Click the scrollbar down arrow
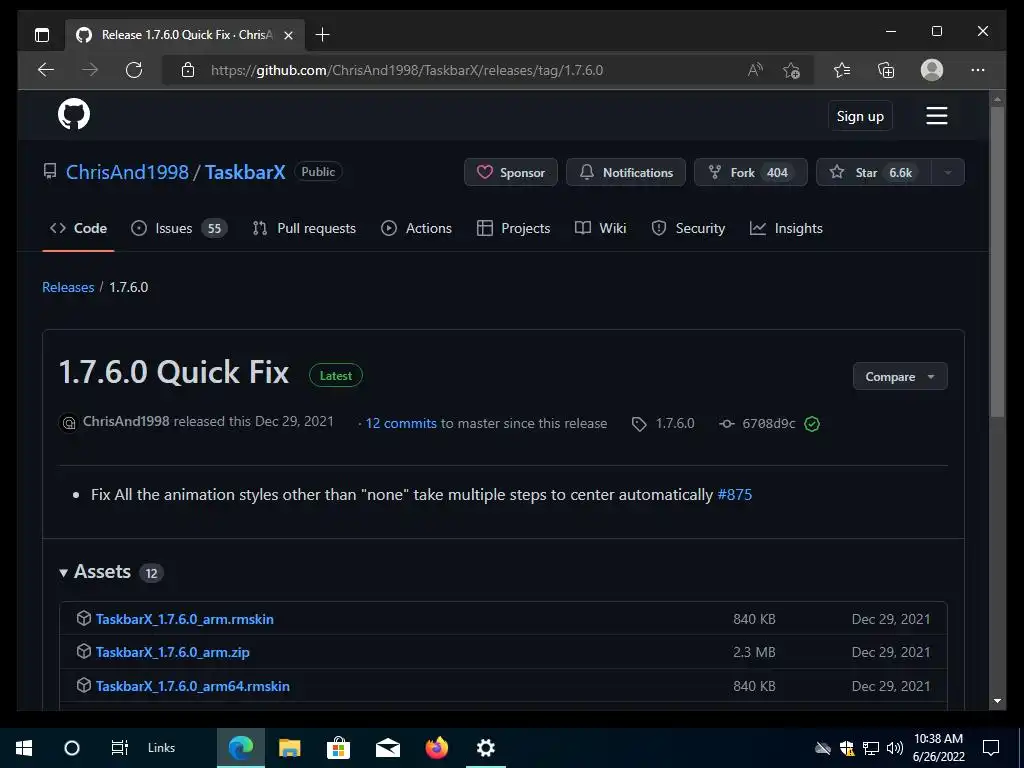This screenshot has width=1024, height=768. click(997, 701)
